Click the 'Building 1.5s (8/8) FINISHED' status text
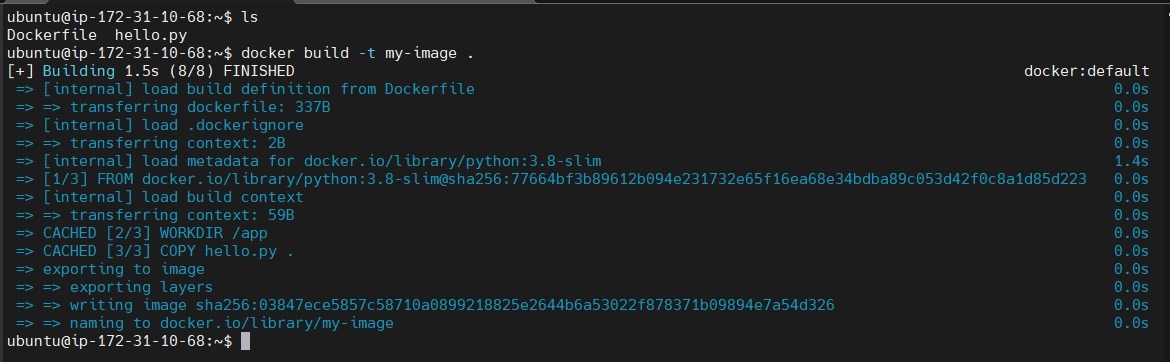1170x362 pixels. [x=169, y=71]
